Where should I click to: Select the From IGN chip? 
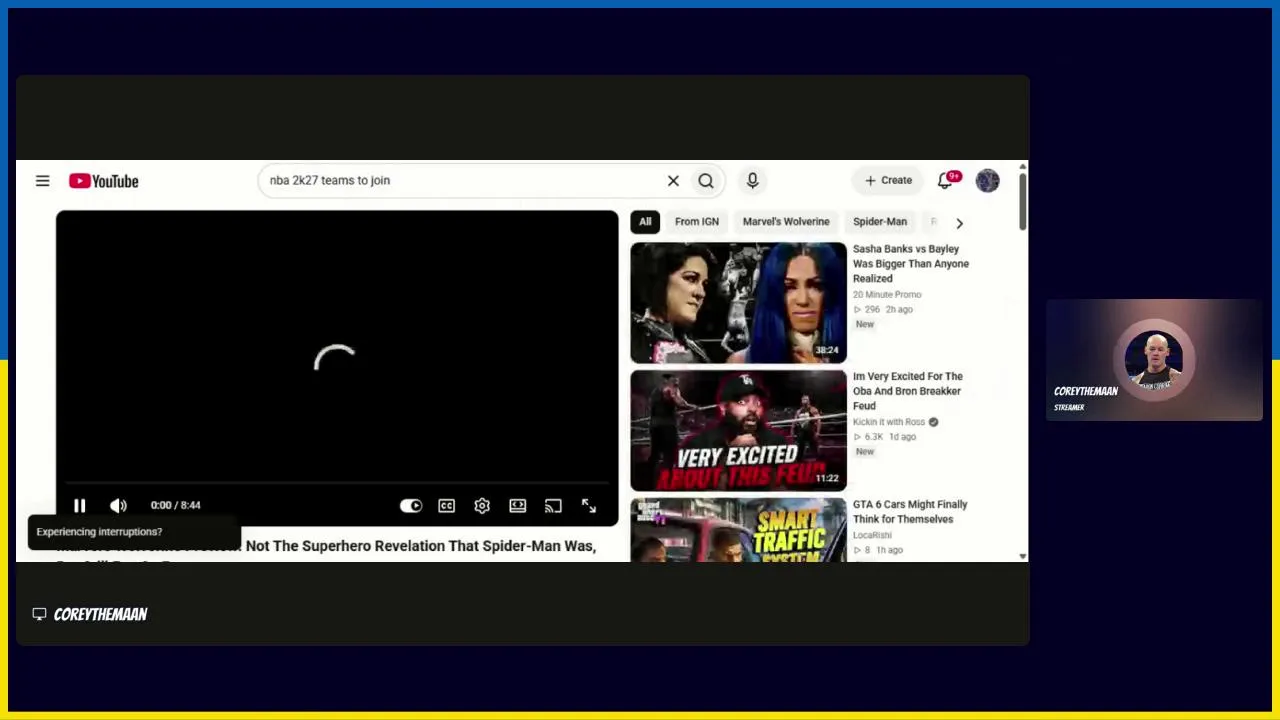tap(697, 222)
